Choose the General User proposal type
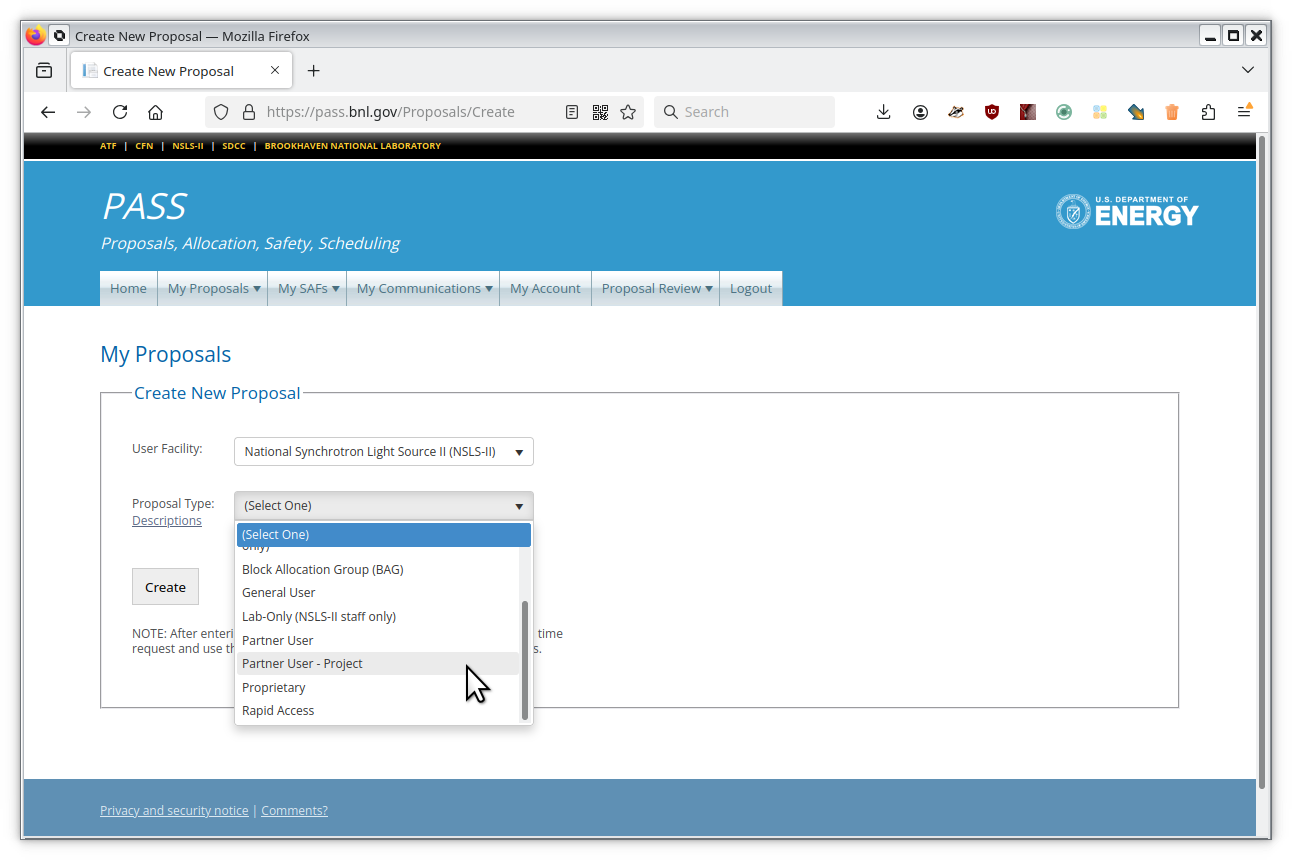 click(378, 593)
